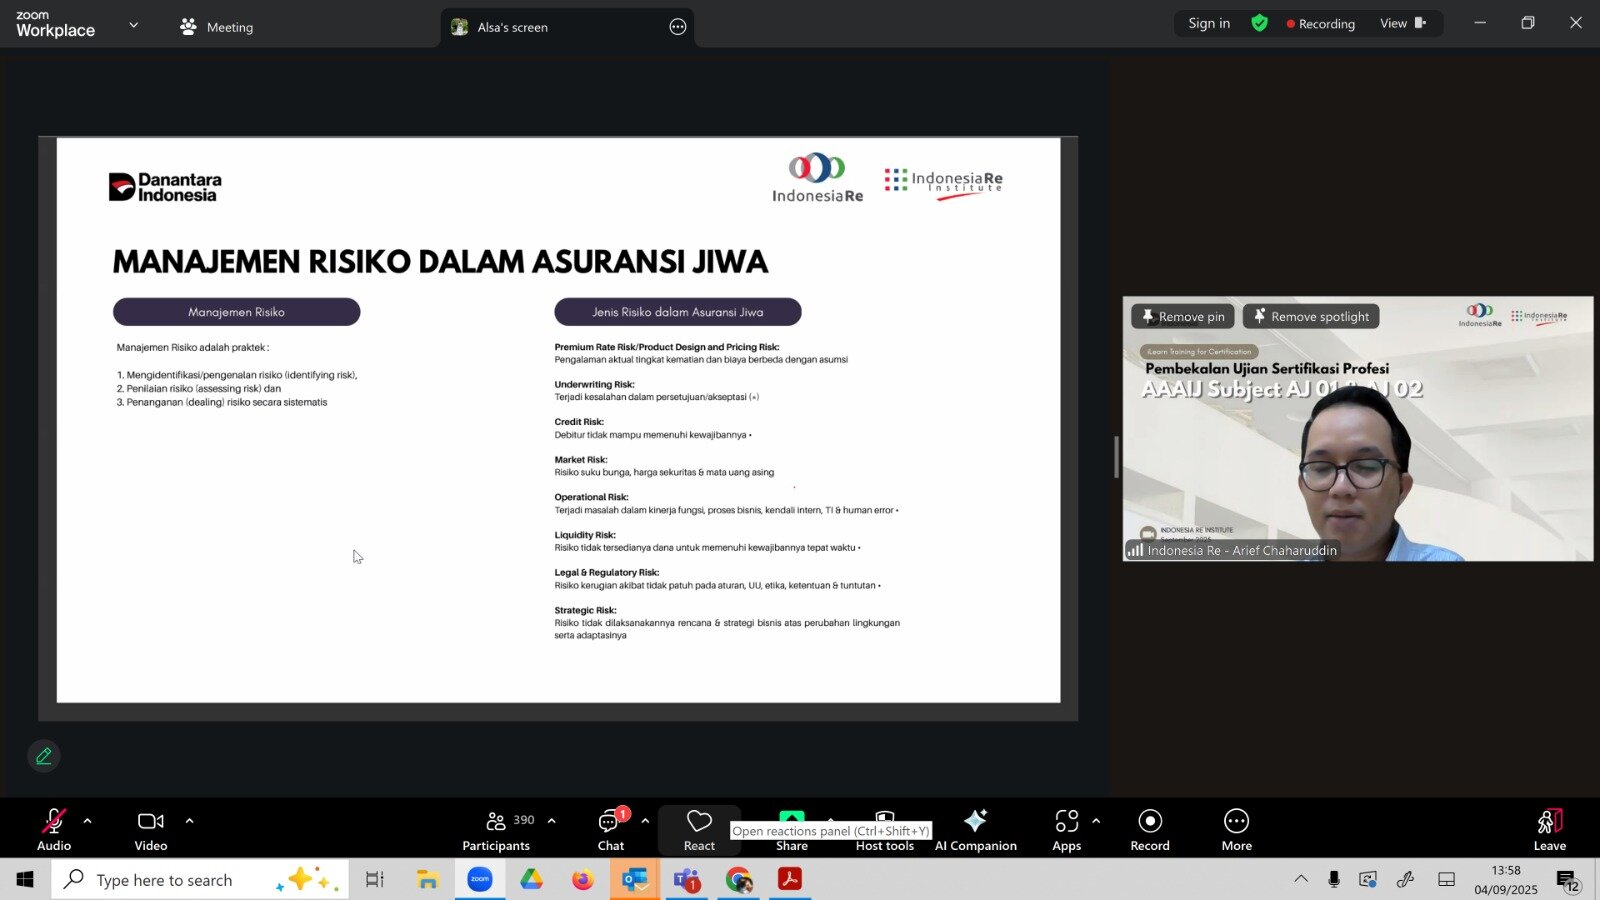Click the More options icon

click(x=1236, y=830)
